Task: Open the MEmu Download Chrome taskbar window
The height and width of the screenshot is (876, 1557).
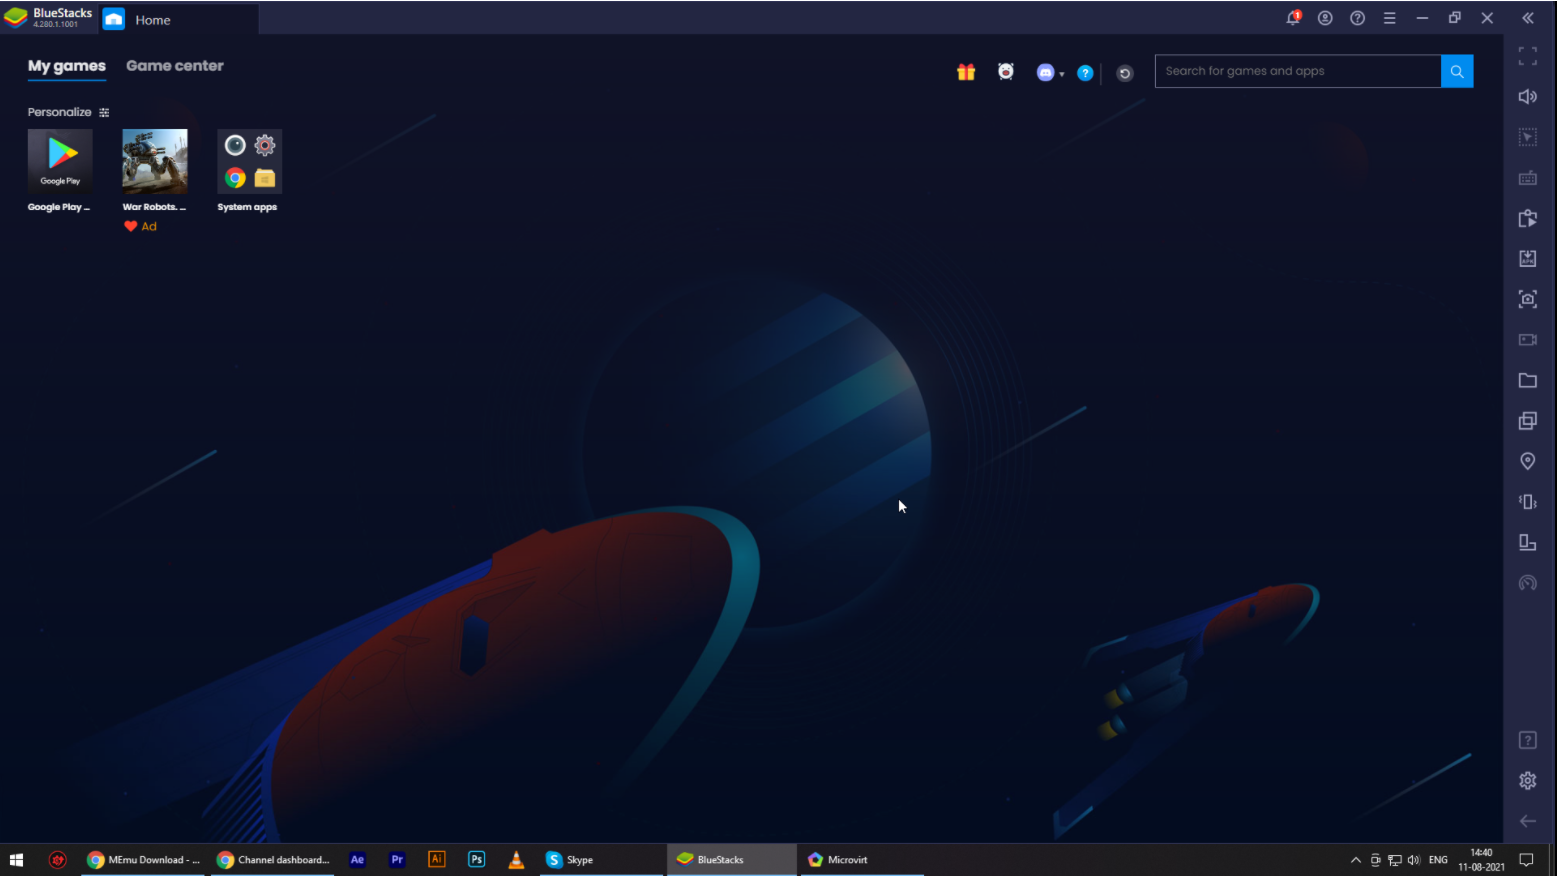Action: pos(143,860)
